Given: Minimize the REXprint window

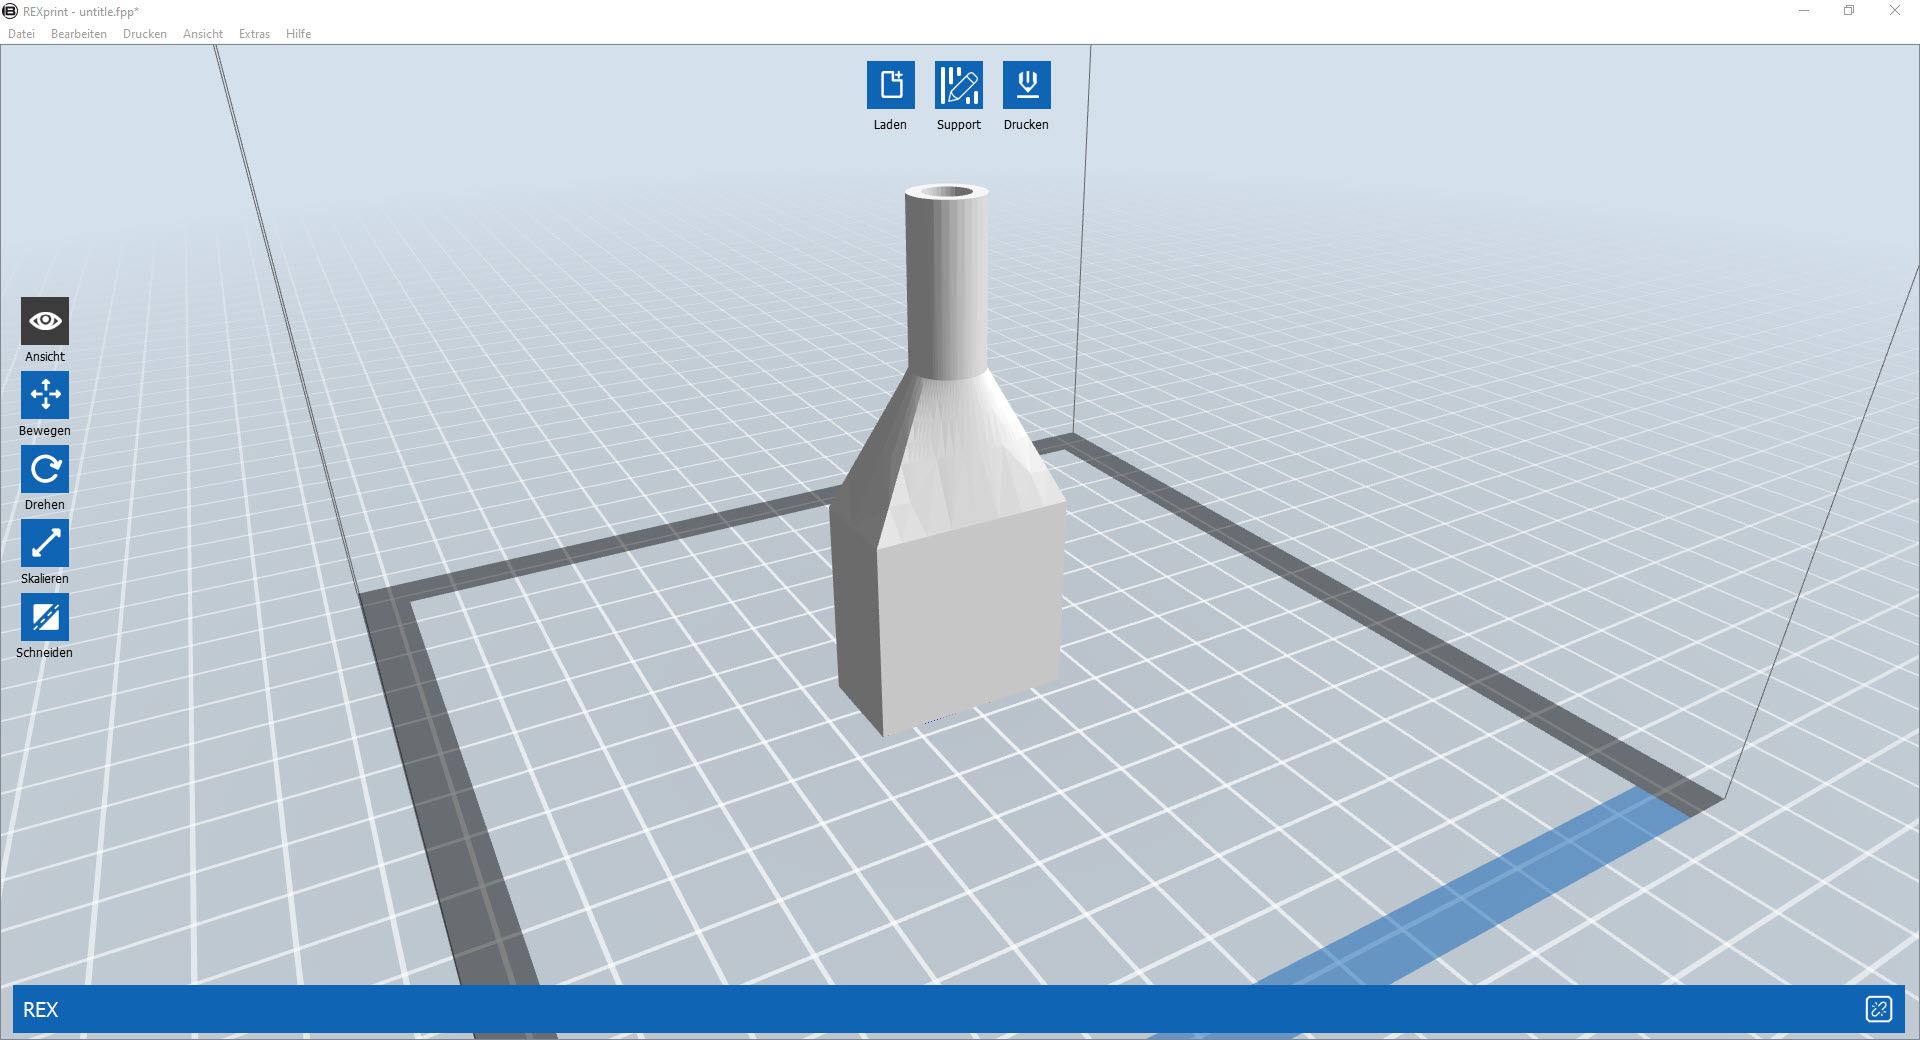Looking at the screenshot, I should pyautogui.click(x=1804, y=11).
